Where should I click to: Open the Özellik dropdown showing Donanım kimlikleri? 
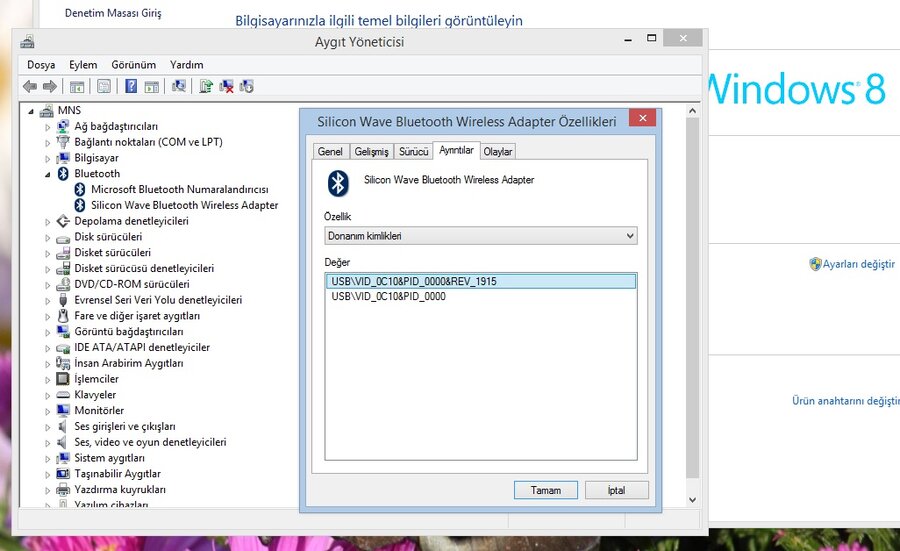coord(481,236)
